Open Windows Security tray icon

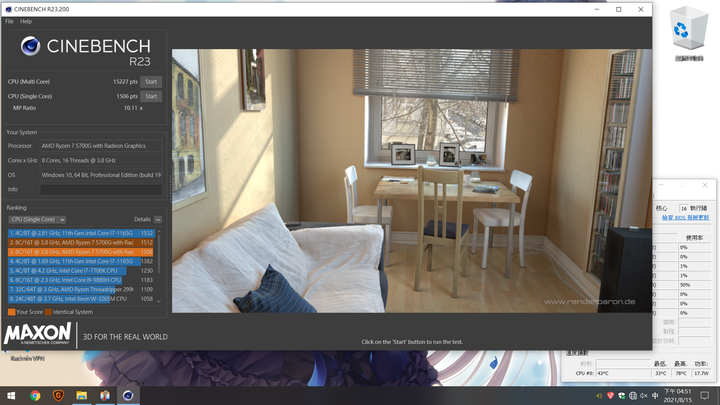(622, 395)
